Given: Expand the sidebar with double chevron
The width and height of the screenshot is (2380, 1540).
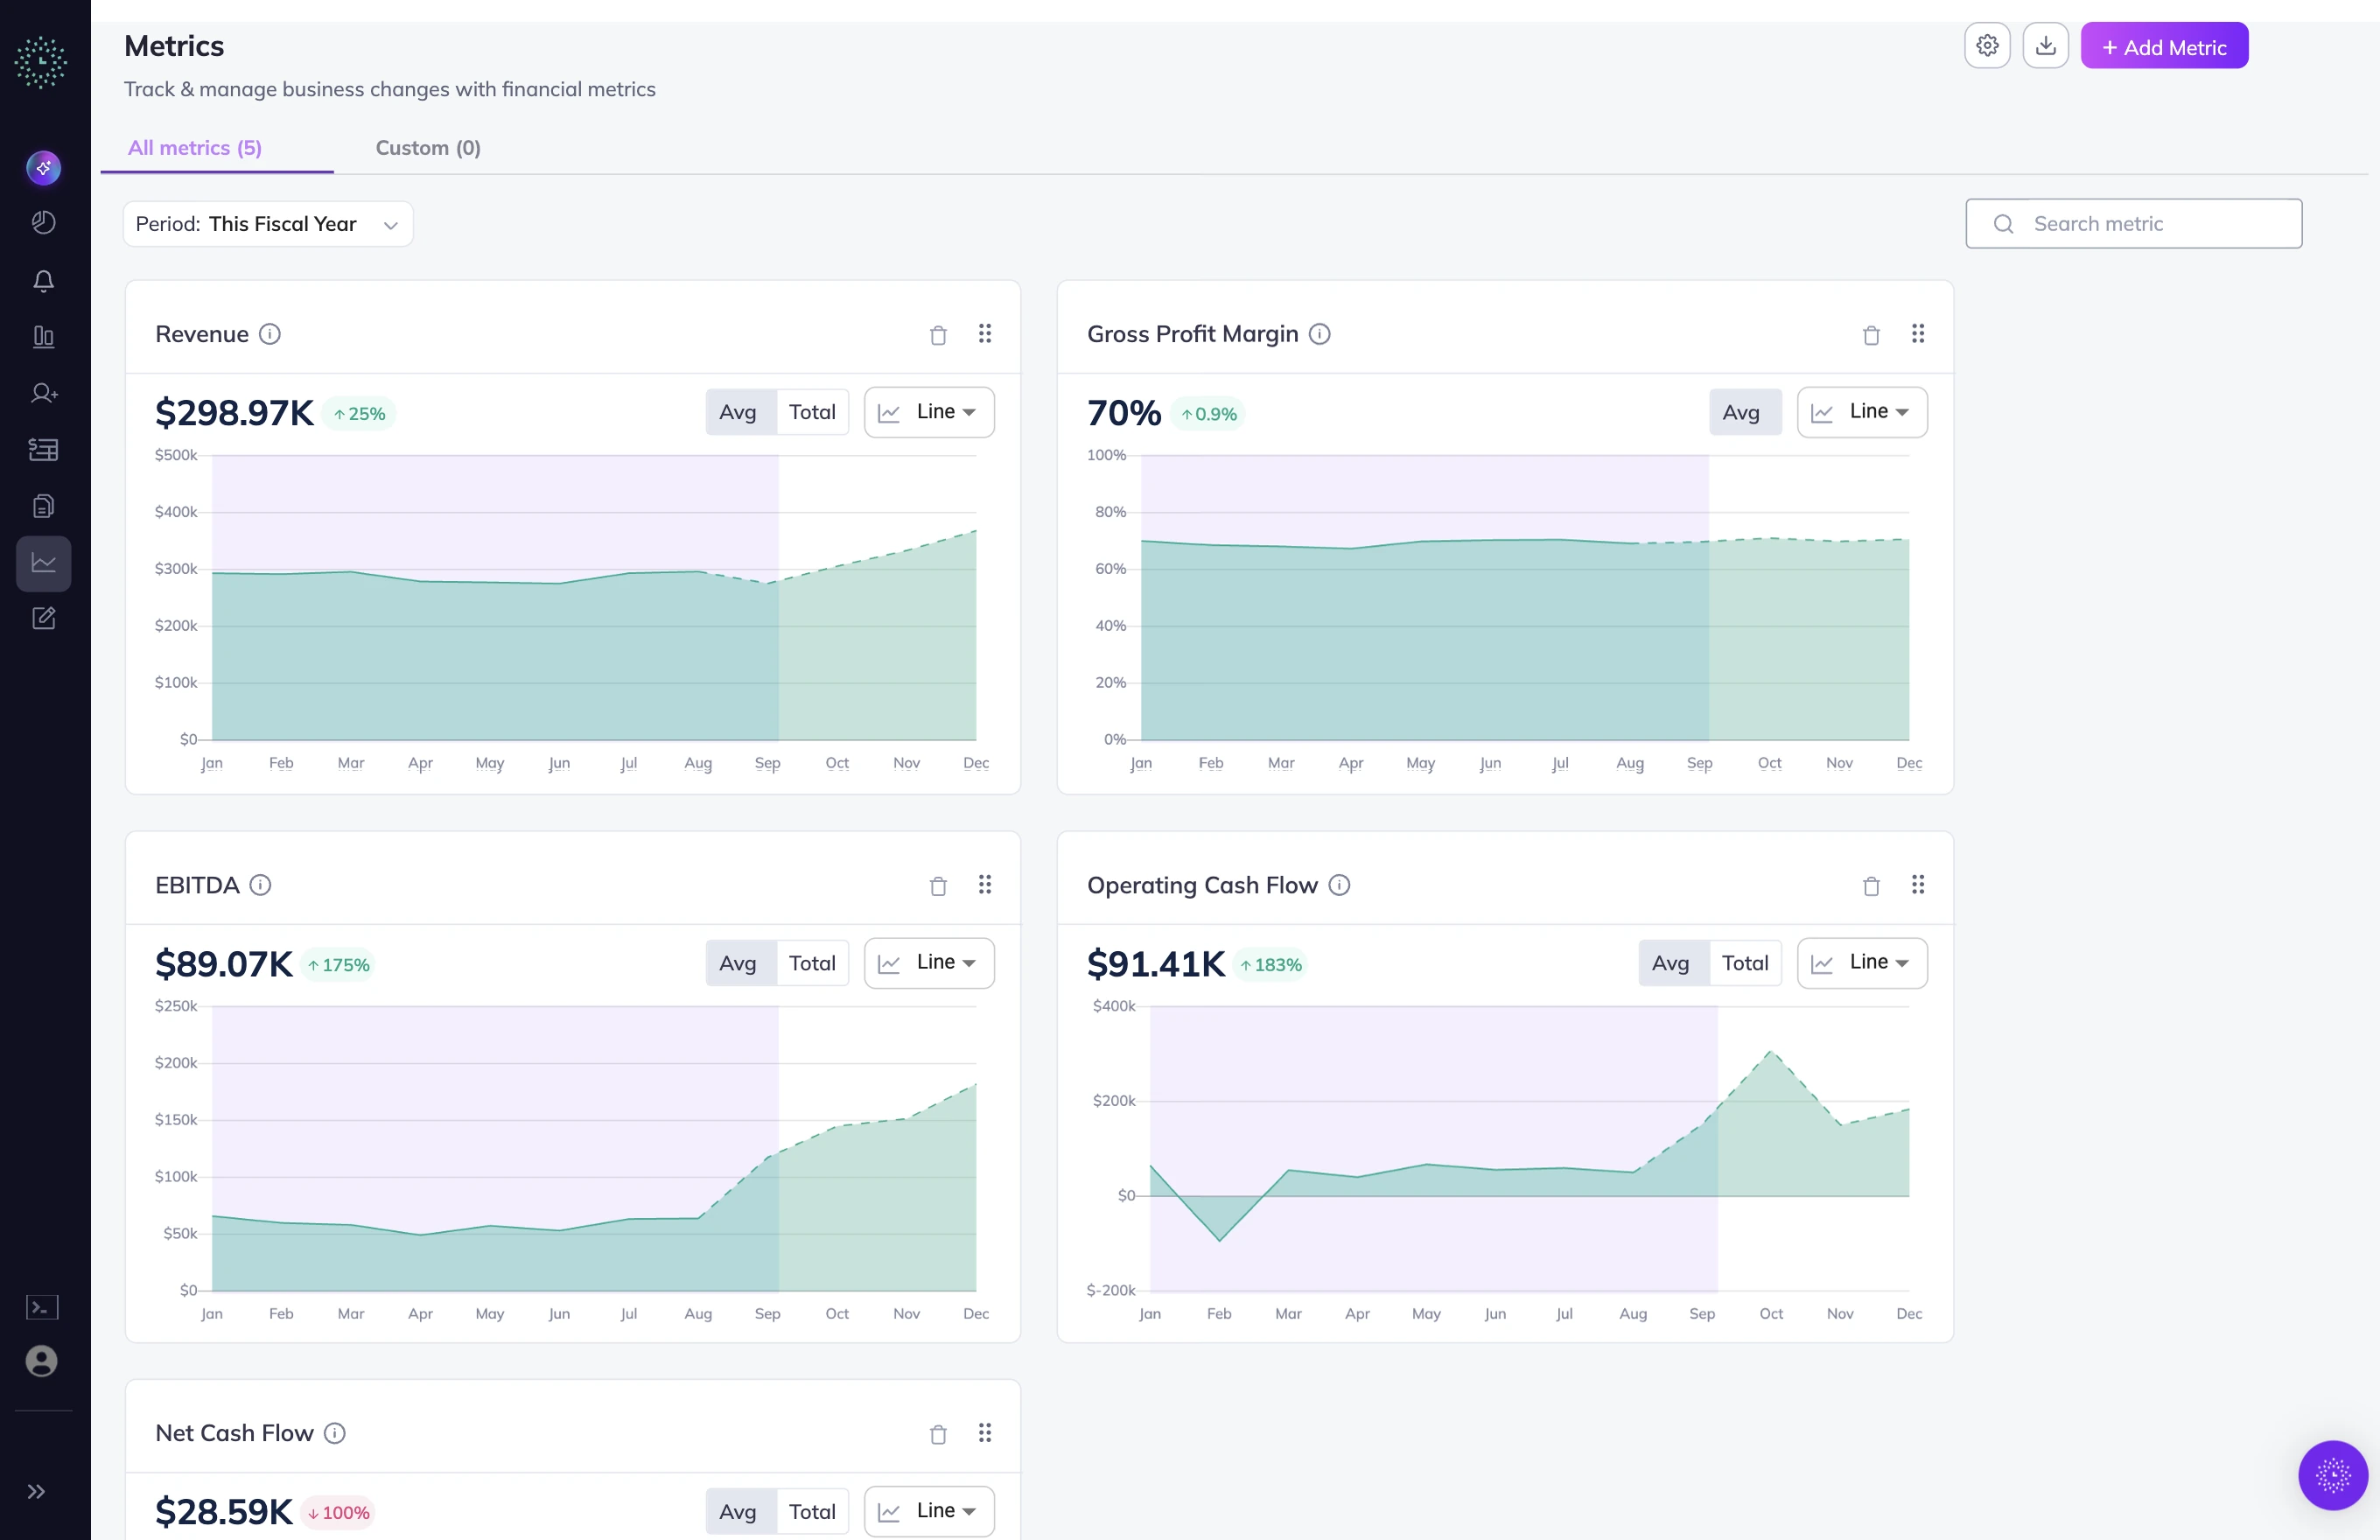Looking at the screenshot, I should click(x=37, y=1492).
